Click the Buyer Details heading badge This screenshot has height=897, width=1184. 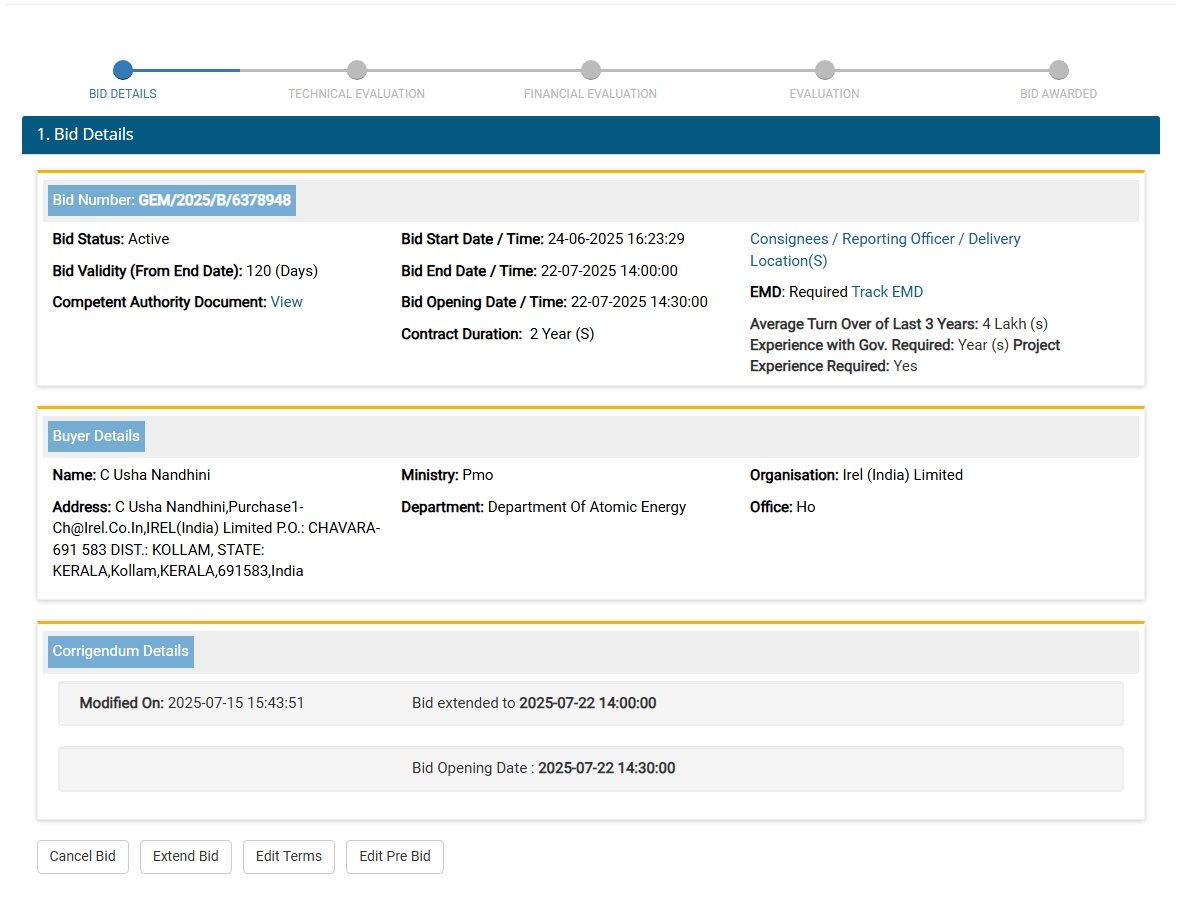click(x=96, y=436)
